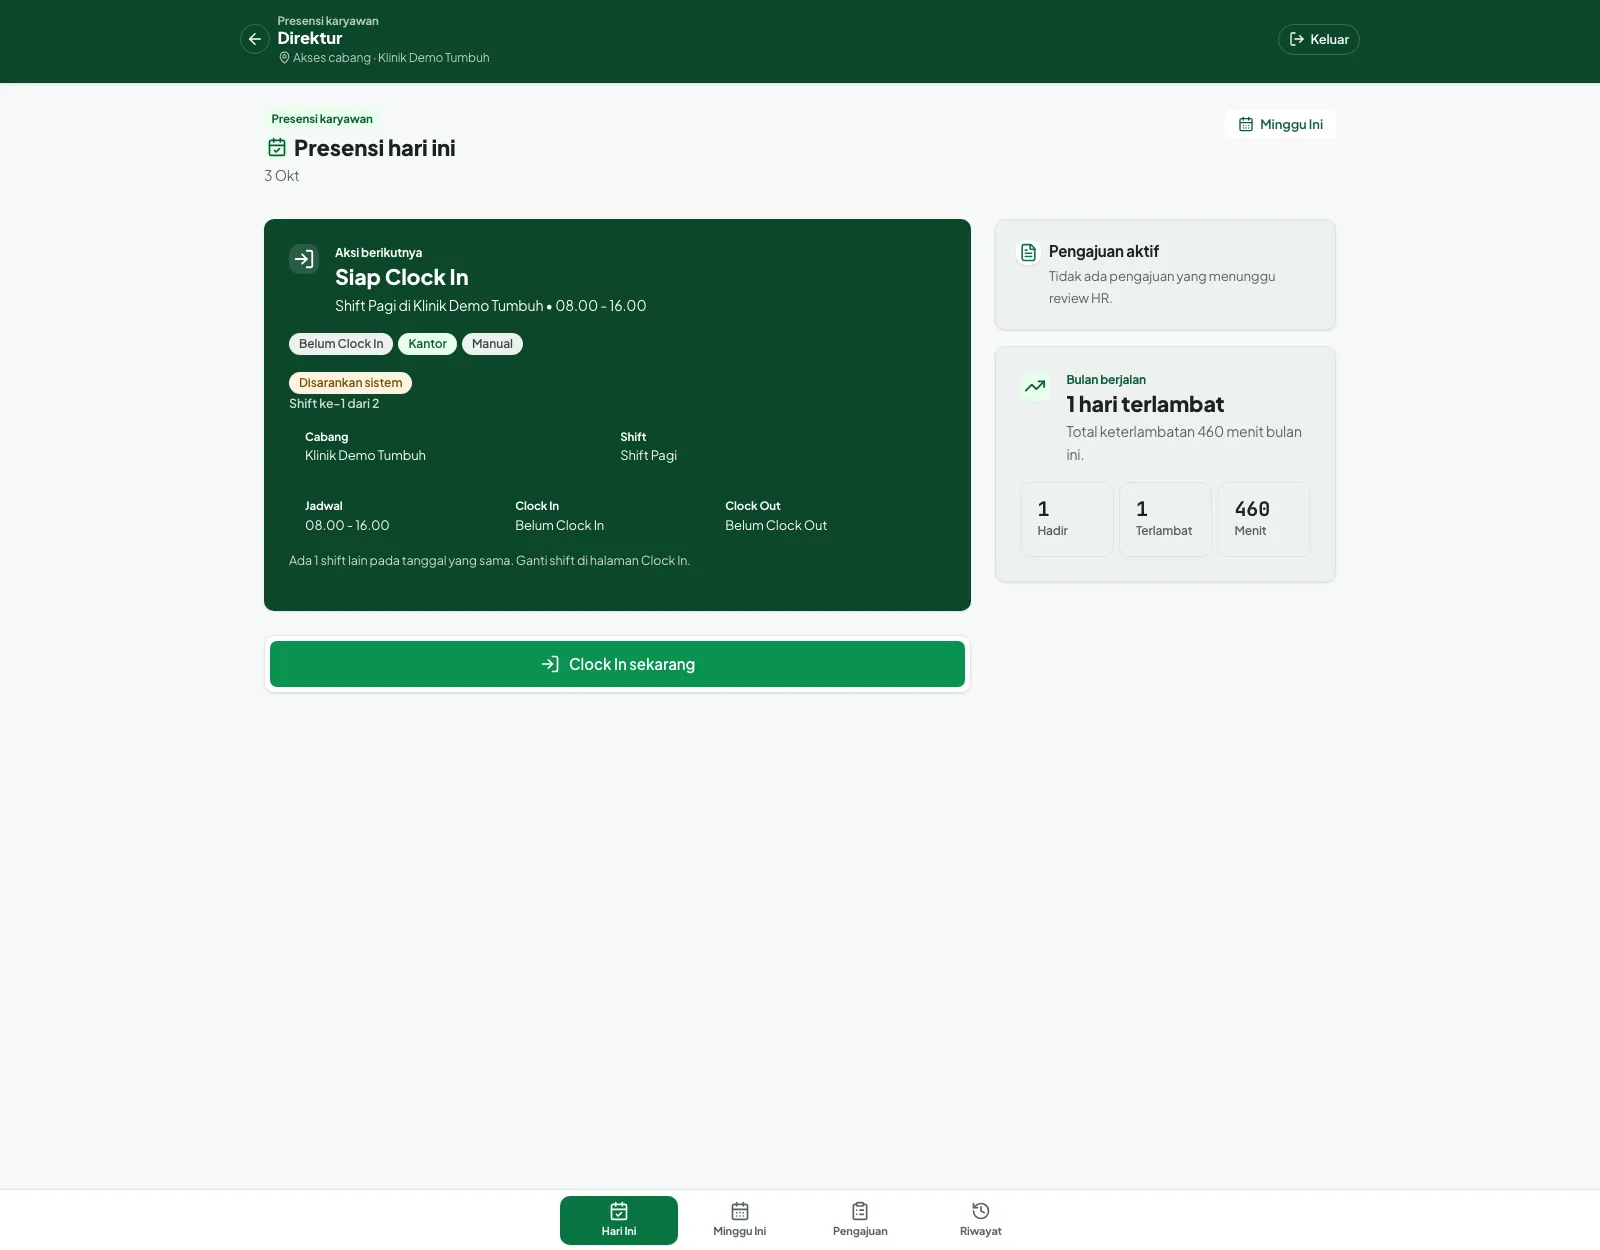Click the 'Siap Clock In' heading
Image resolution: width=1600 pixels, height=1250 pixels.
tap(401, 278)
